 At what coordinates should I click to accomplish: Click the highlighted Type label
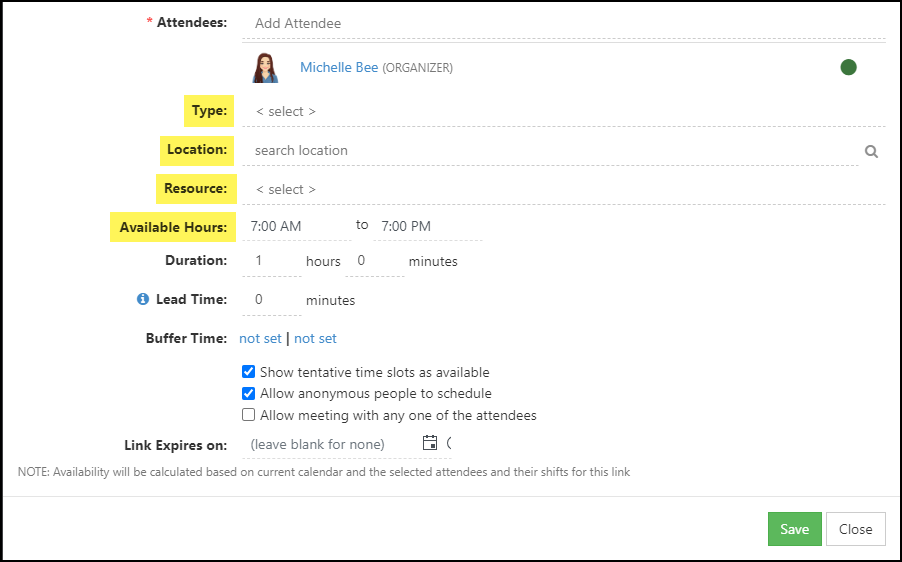click(209, 110)
